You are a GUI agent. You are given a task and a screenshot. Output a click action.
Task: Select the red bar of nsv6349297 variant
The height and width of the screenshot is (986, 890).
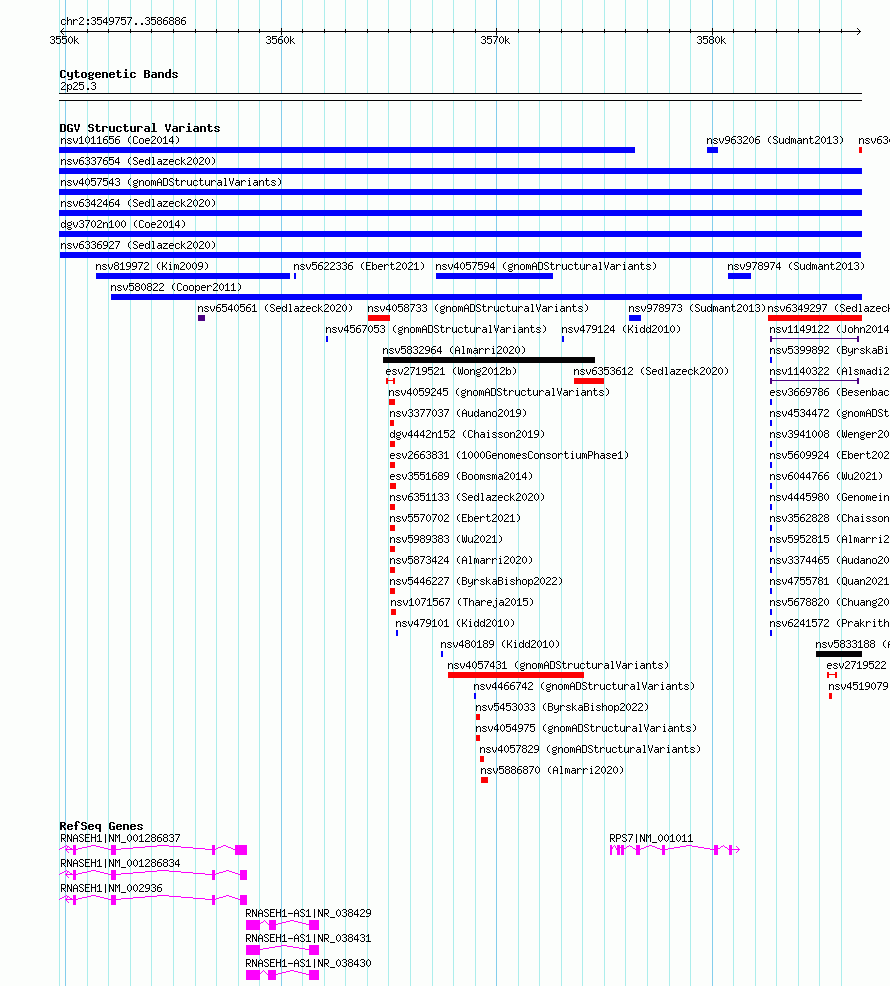(x=815, y=318)
